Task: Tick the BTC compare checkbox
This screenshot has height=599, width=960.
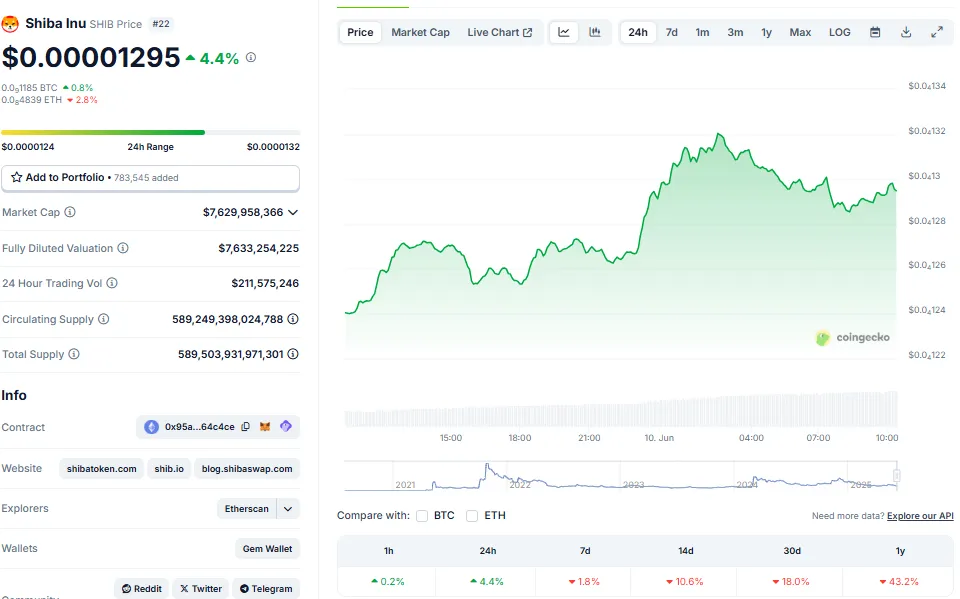Action: 422,516
